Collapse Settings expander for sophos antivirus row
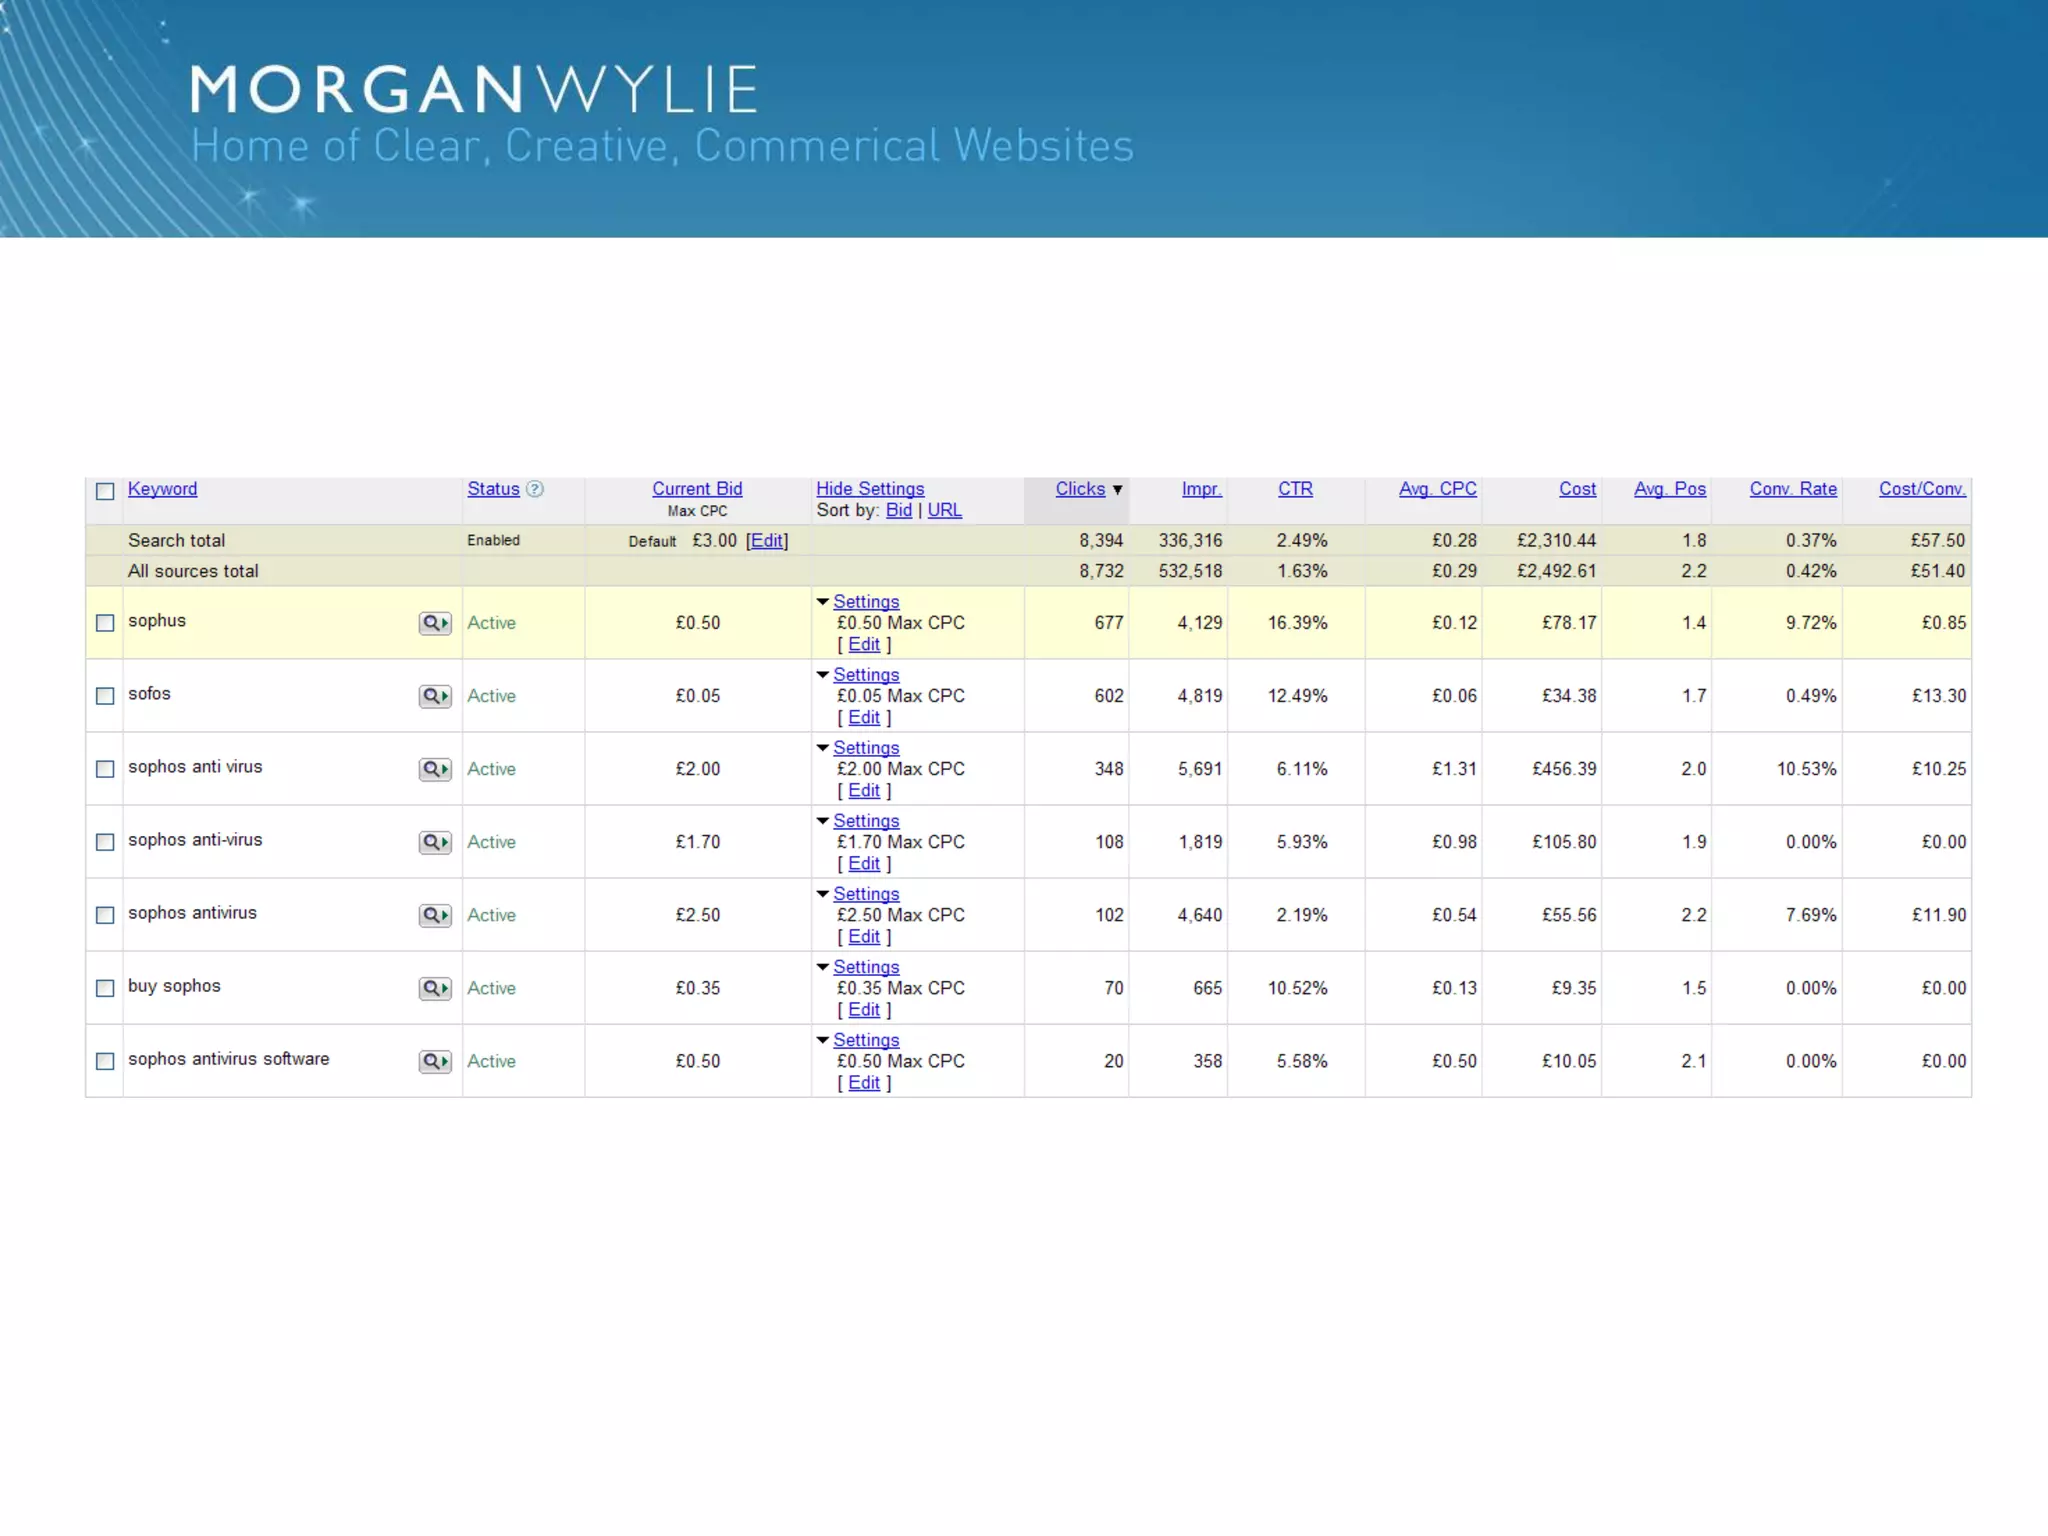The width and height of the screenshot is (2048, 1536). point(823,894)
